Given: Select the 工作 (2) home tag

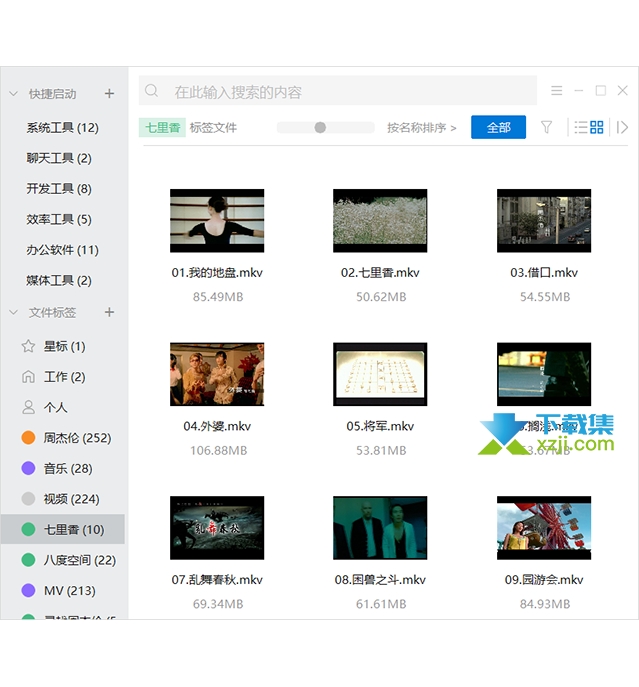Looking at the screenshot, I should pyautogui.click(x=53, y=377).
